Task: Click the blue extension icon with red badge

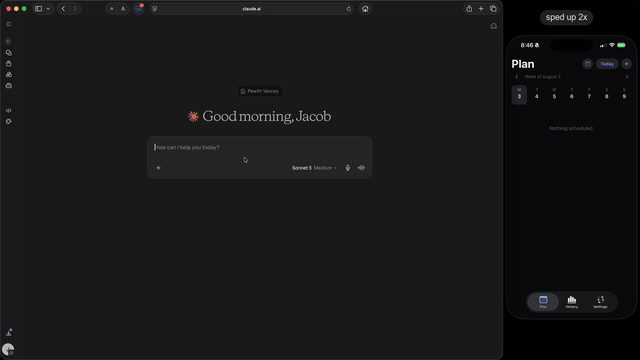Action: 139,9
